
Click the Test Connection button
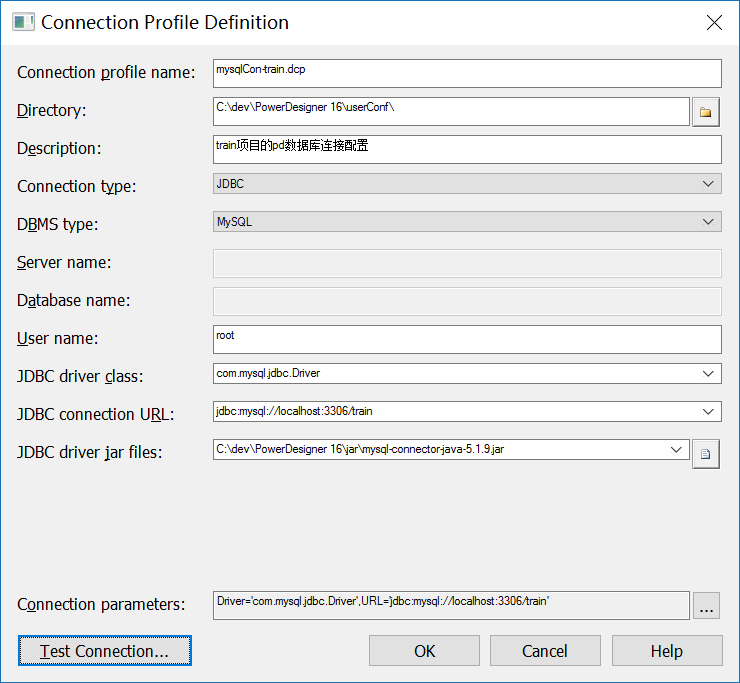(x=104, y=651)
